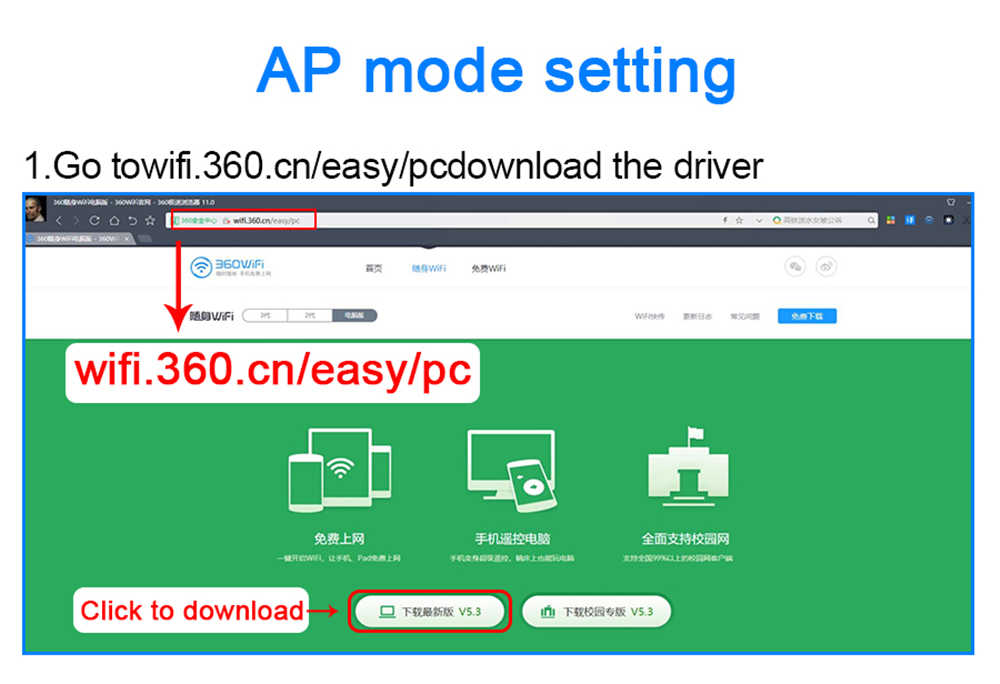Click the dark square extension icon
This screenshot has width=1000, height=684.
[949, 220]
